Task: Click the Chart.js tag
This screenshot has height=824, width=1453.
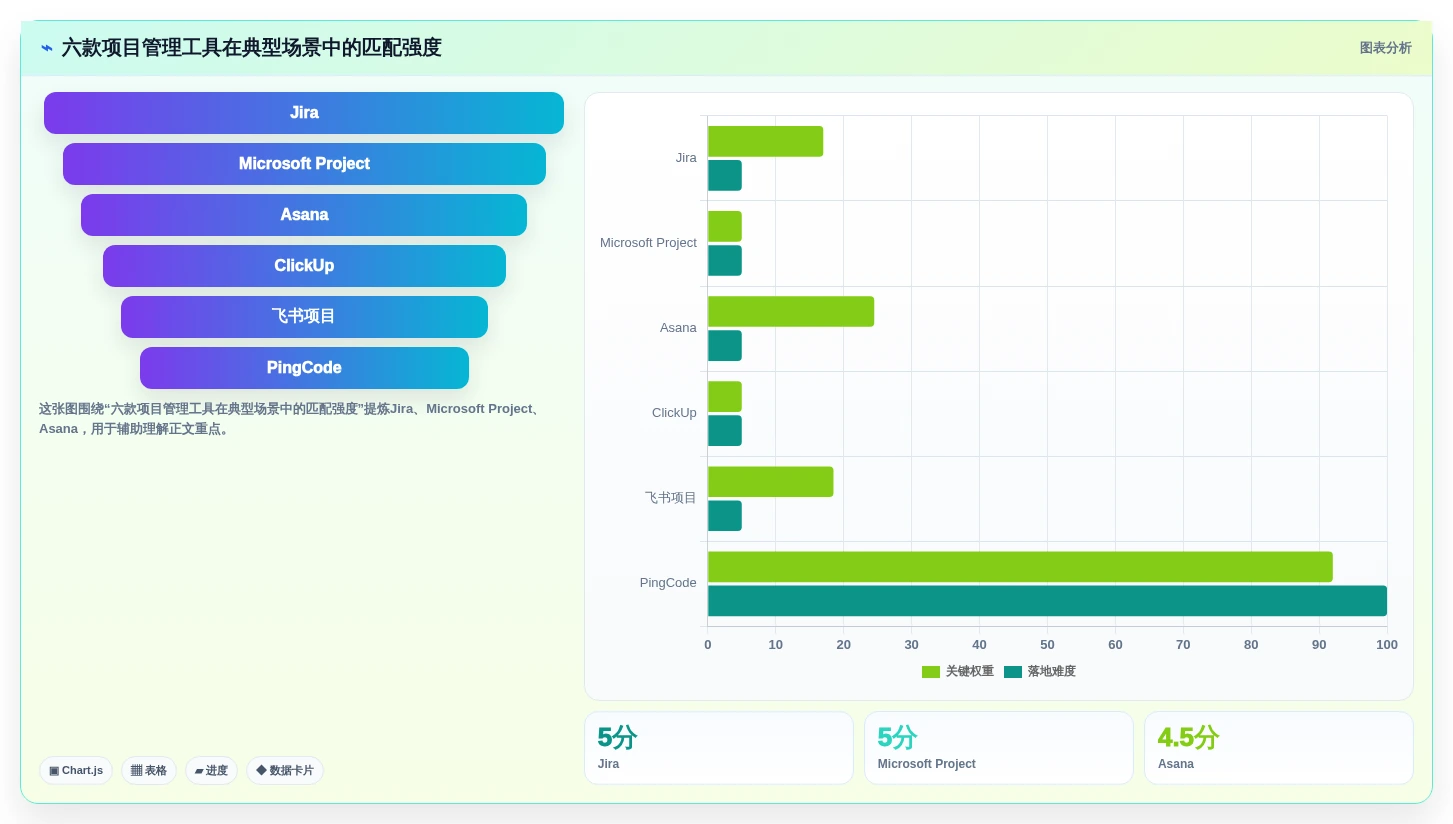Action: pos(76,770)
